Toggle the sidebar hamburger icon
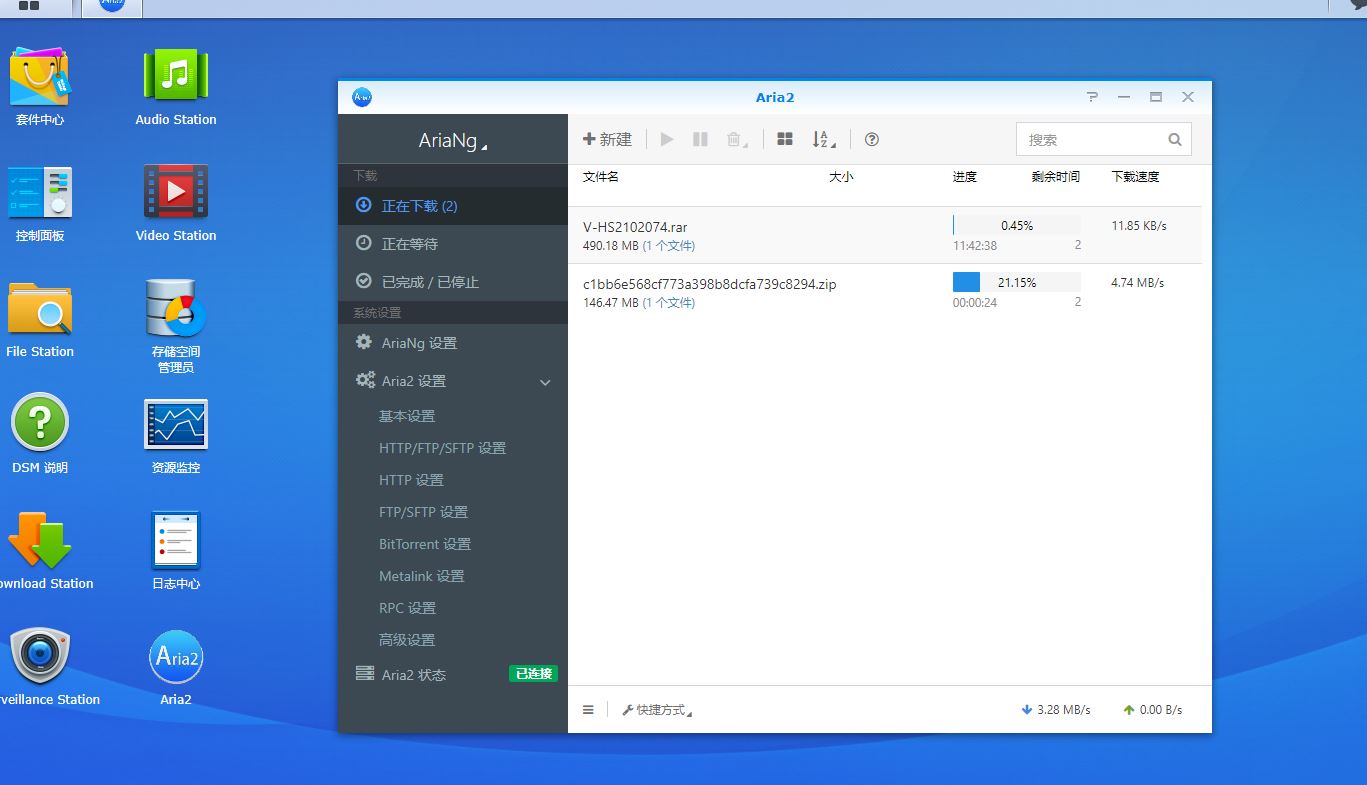This screenshot has width=1367, height=785. point(588,710)
